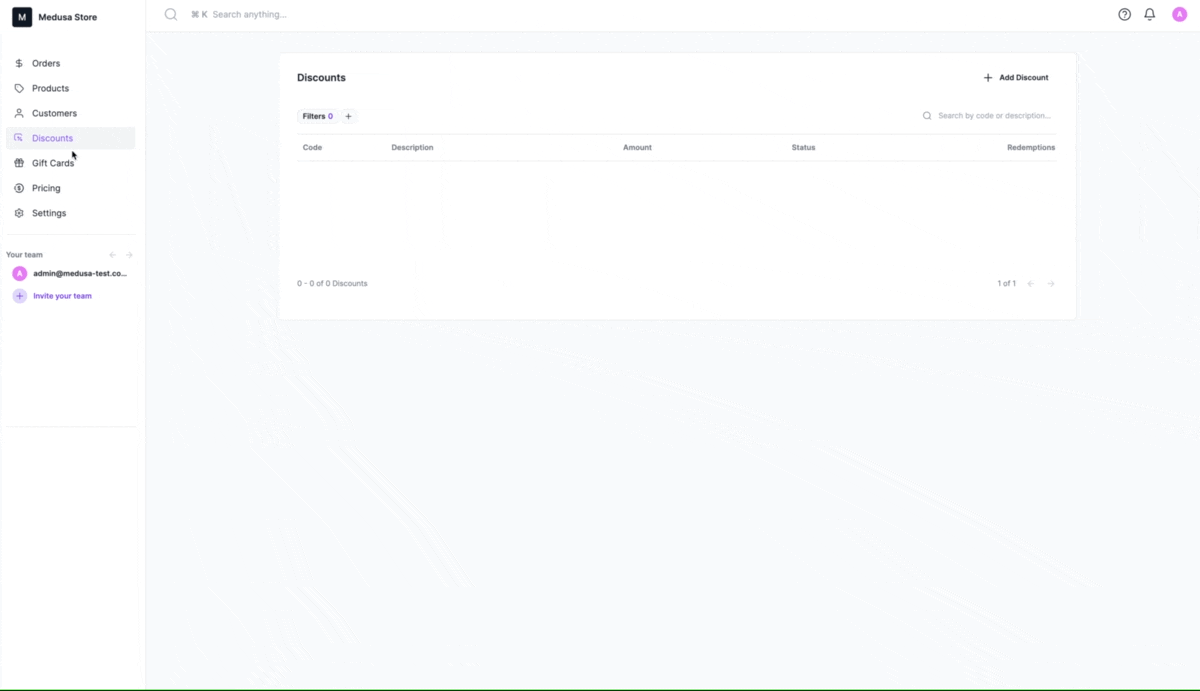Click the Discounts sidebar icon
This screenshot has width=1200, height=691.
tap(19, 138)
